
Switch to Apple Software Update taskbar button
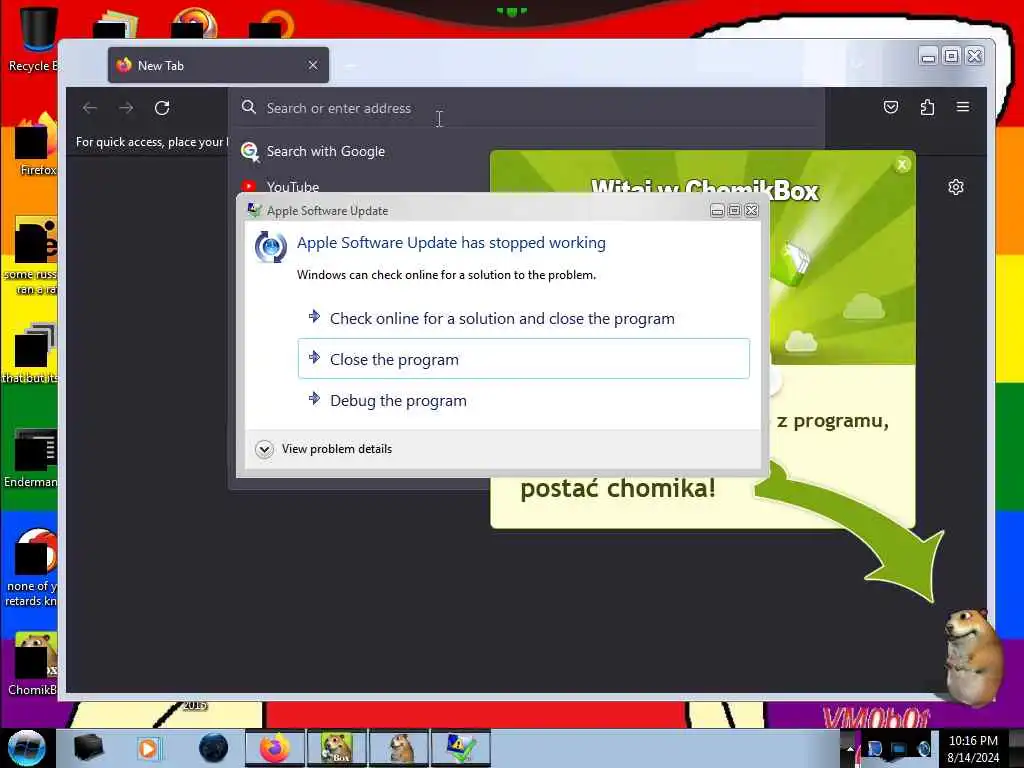460,748
